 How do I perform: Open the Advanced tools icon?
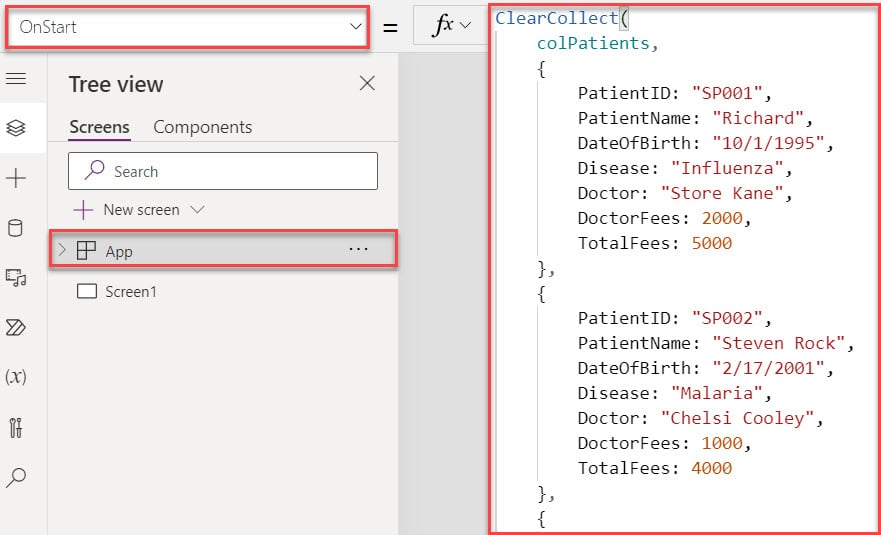point(16,428)
